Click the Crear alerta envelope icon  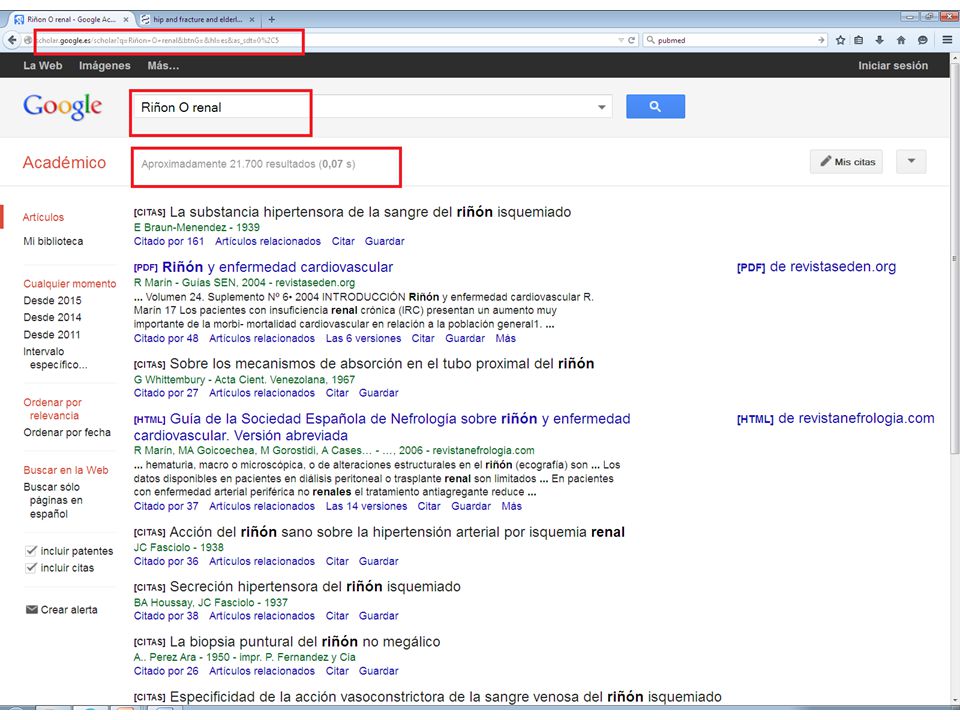tap(32, 609)
